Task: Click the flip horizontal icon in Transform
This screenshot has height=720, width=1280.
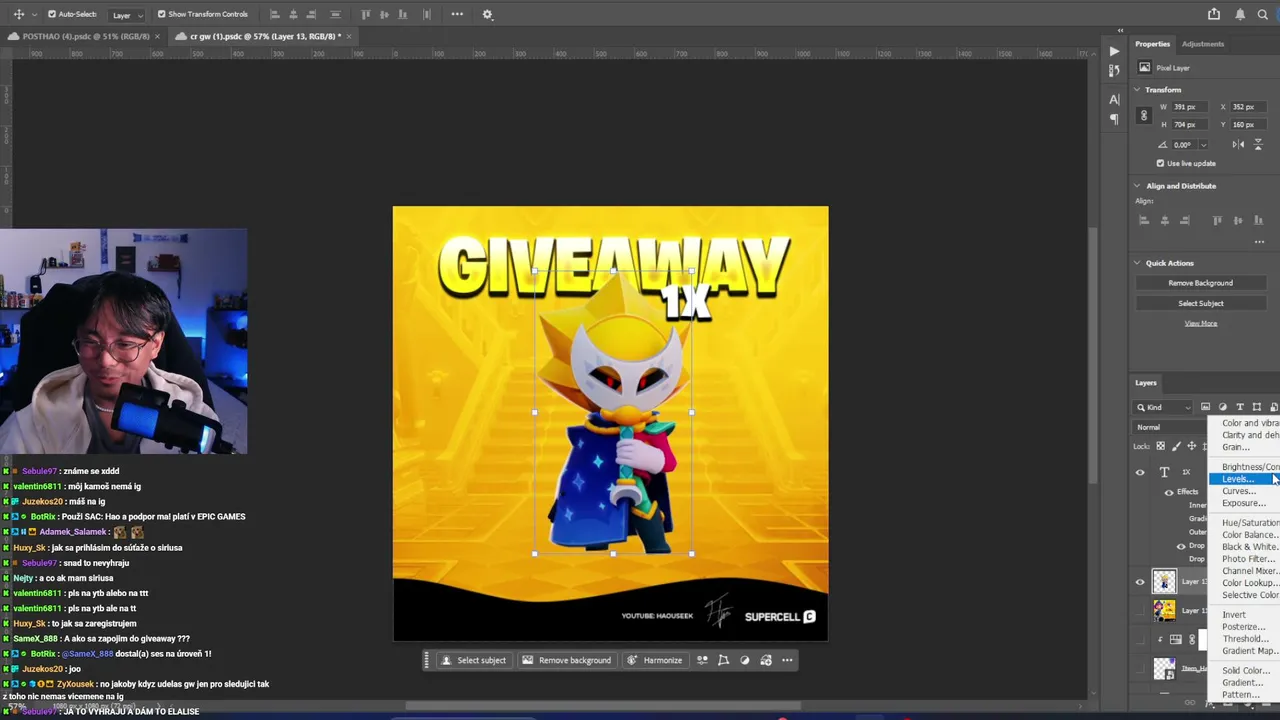Action: 1238,144
